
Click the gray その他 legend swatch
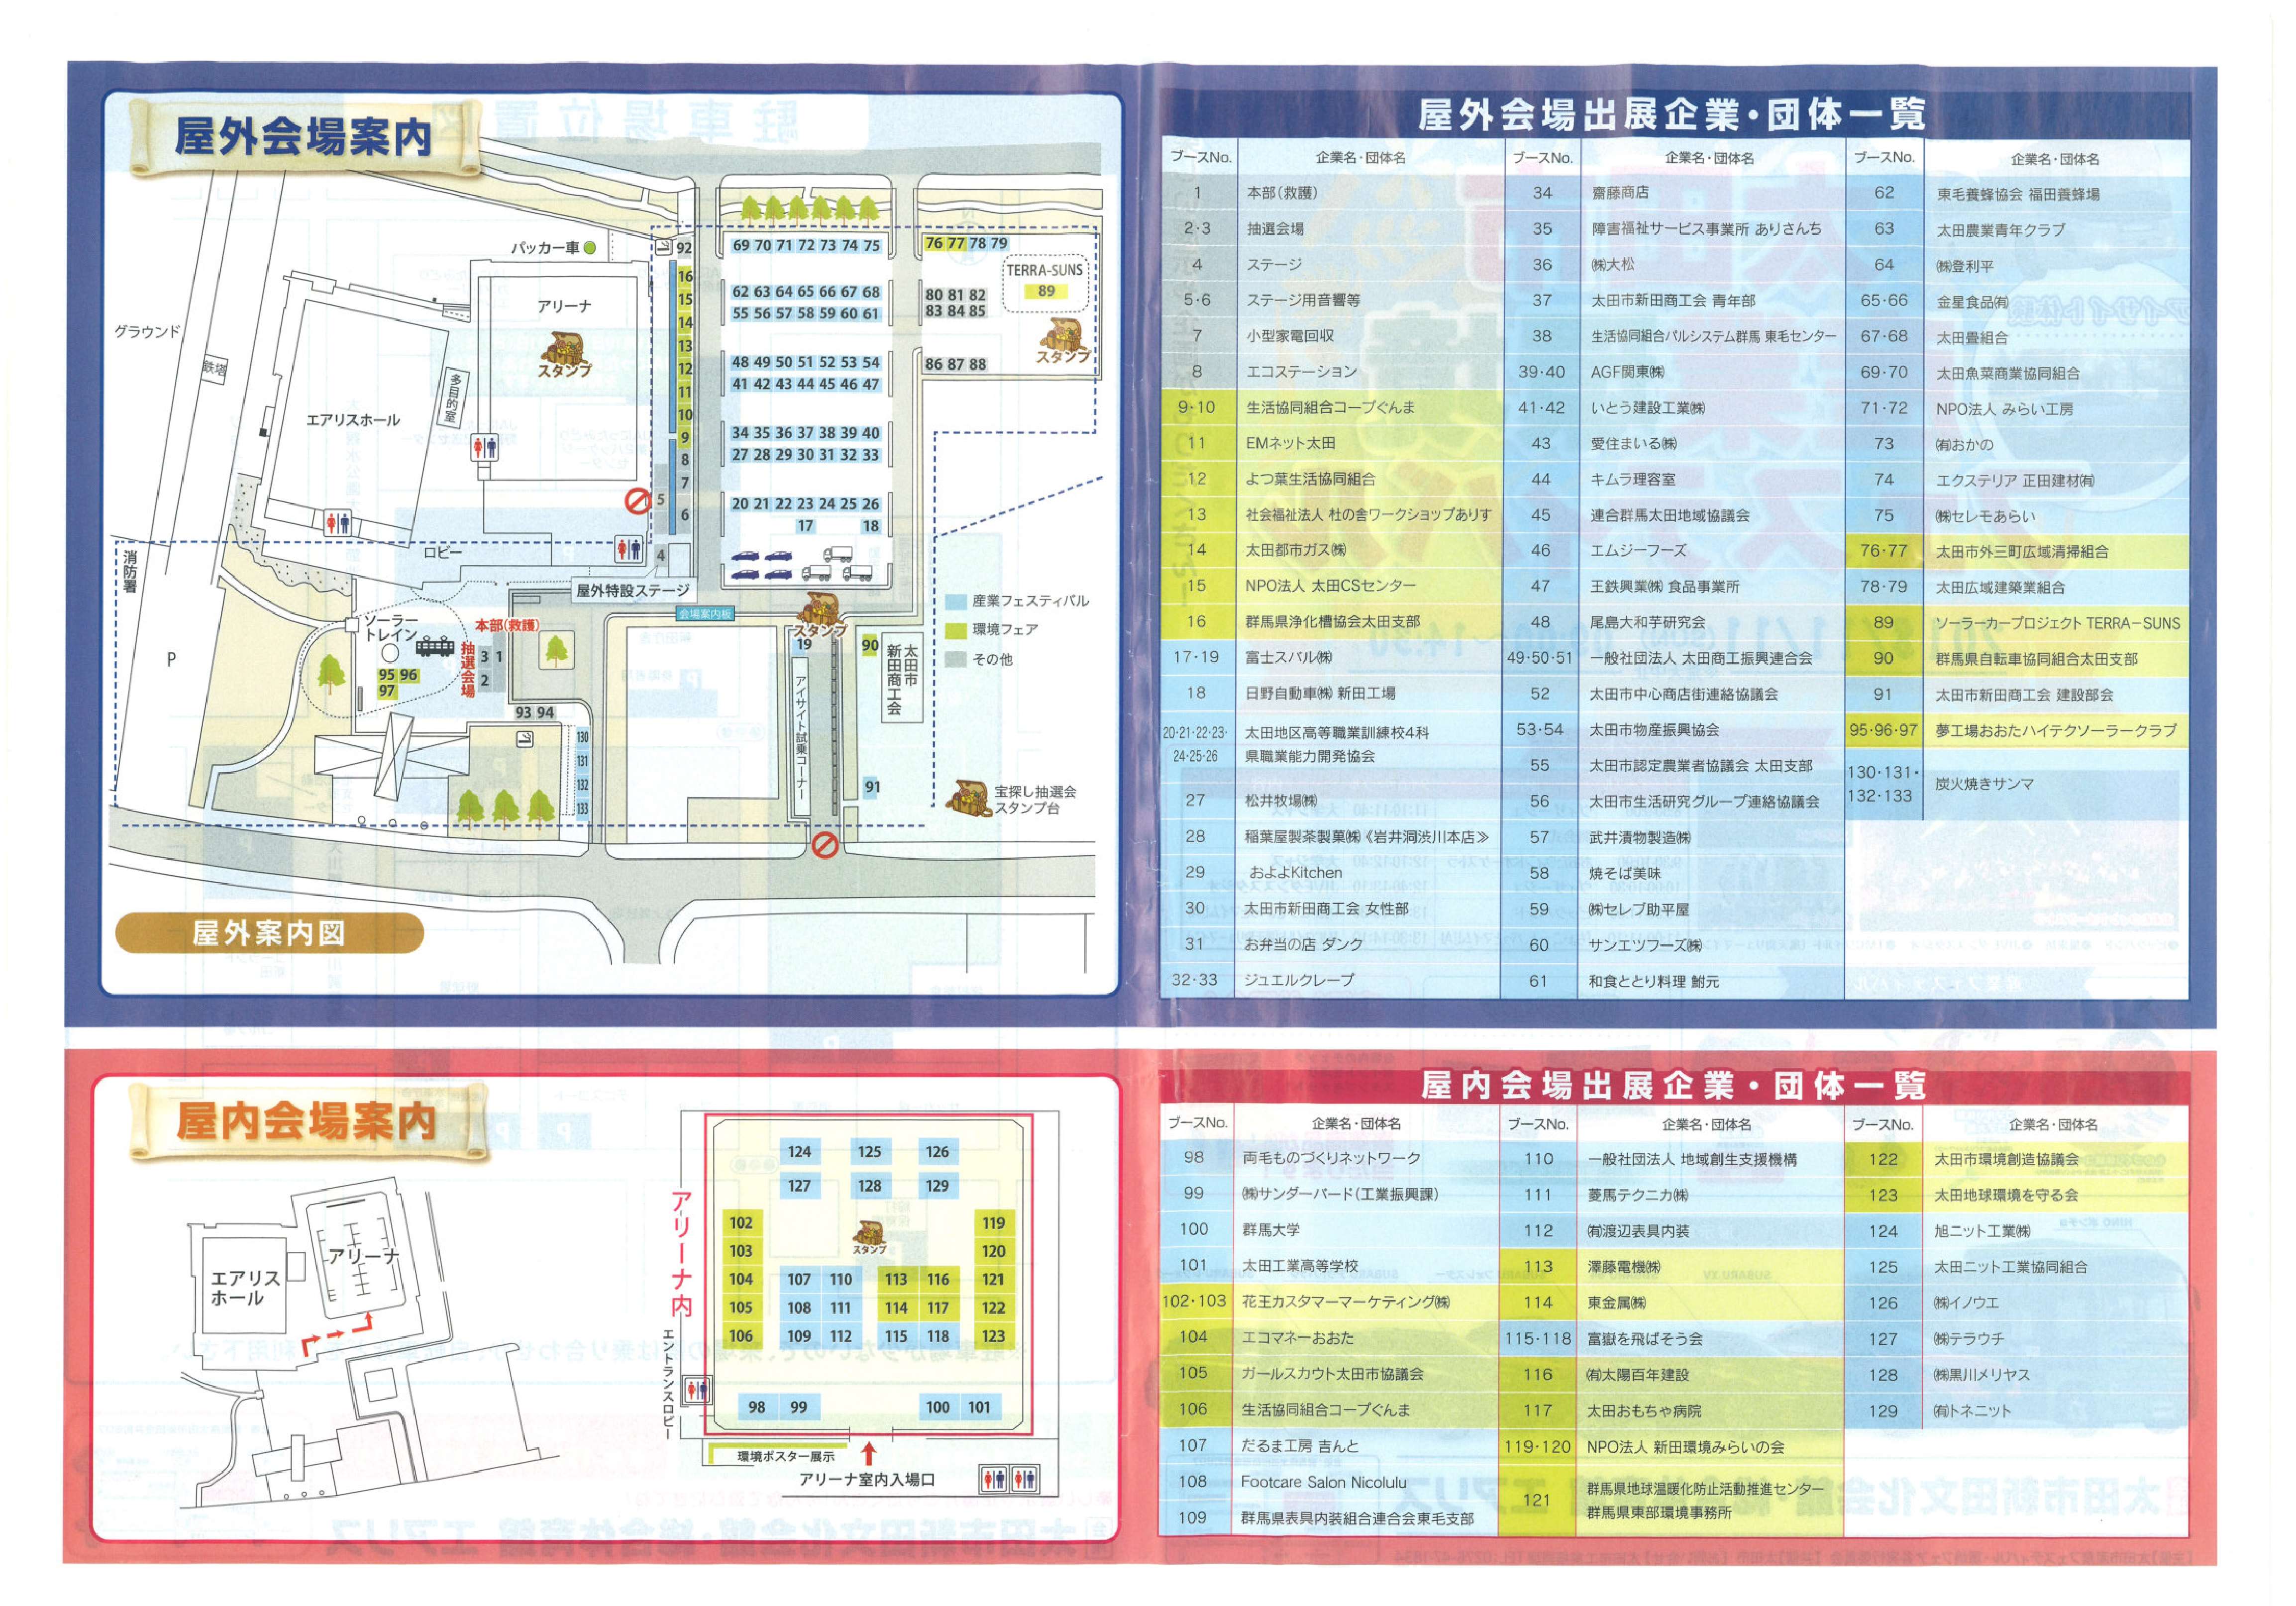tap(956, 659)
